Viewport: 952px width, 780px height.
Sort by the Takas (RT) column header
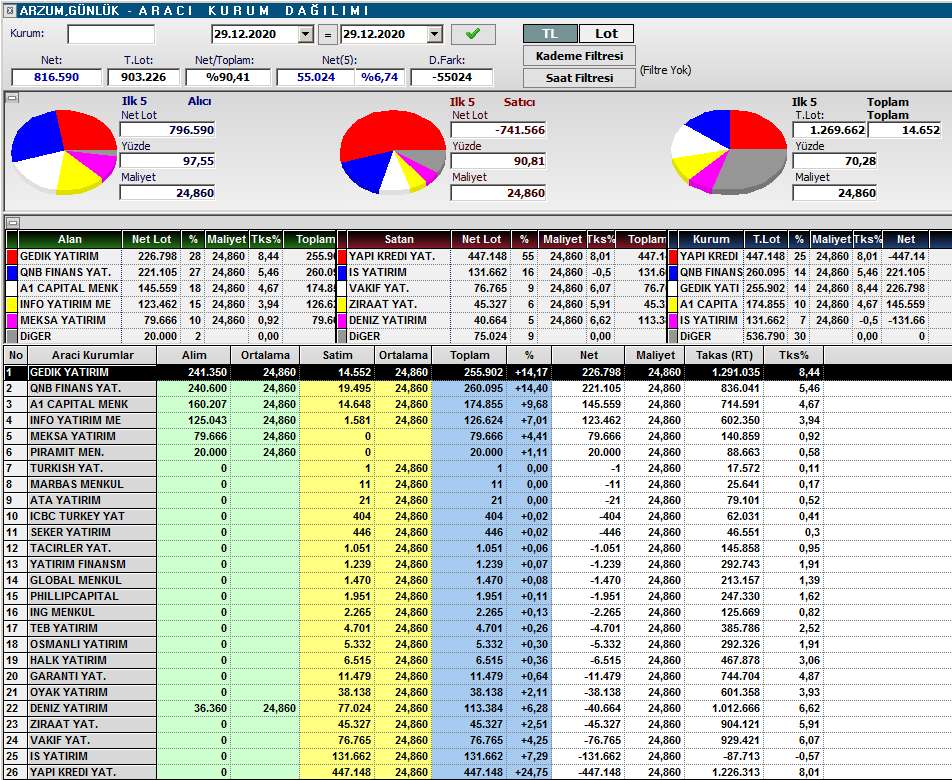pos(724,355)
